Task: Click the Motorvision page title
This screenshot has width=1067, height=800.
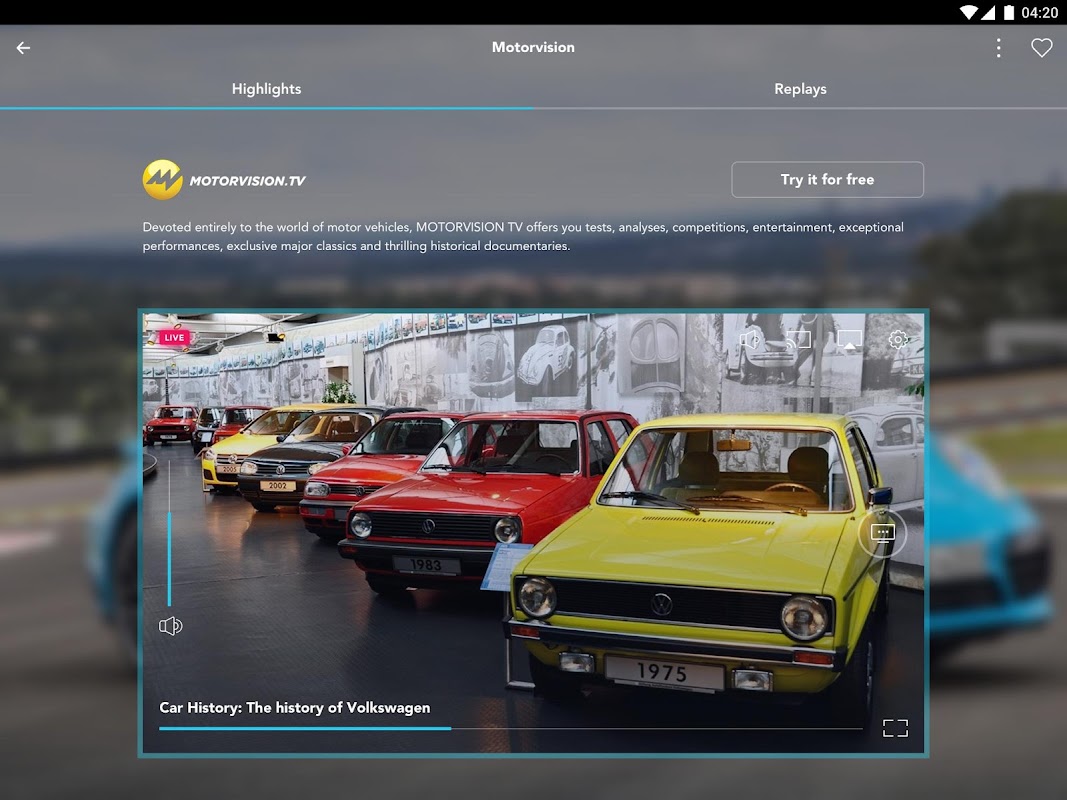Action: (534, 48)
